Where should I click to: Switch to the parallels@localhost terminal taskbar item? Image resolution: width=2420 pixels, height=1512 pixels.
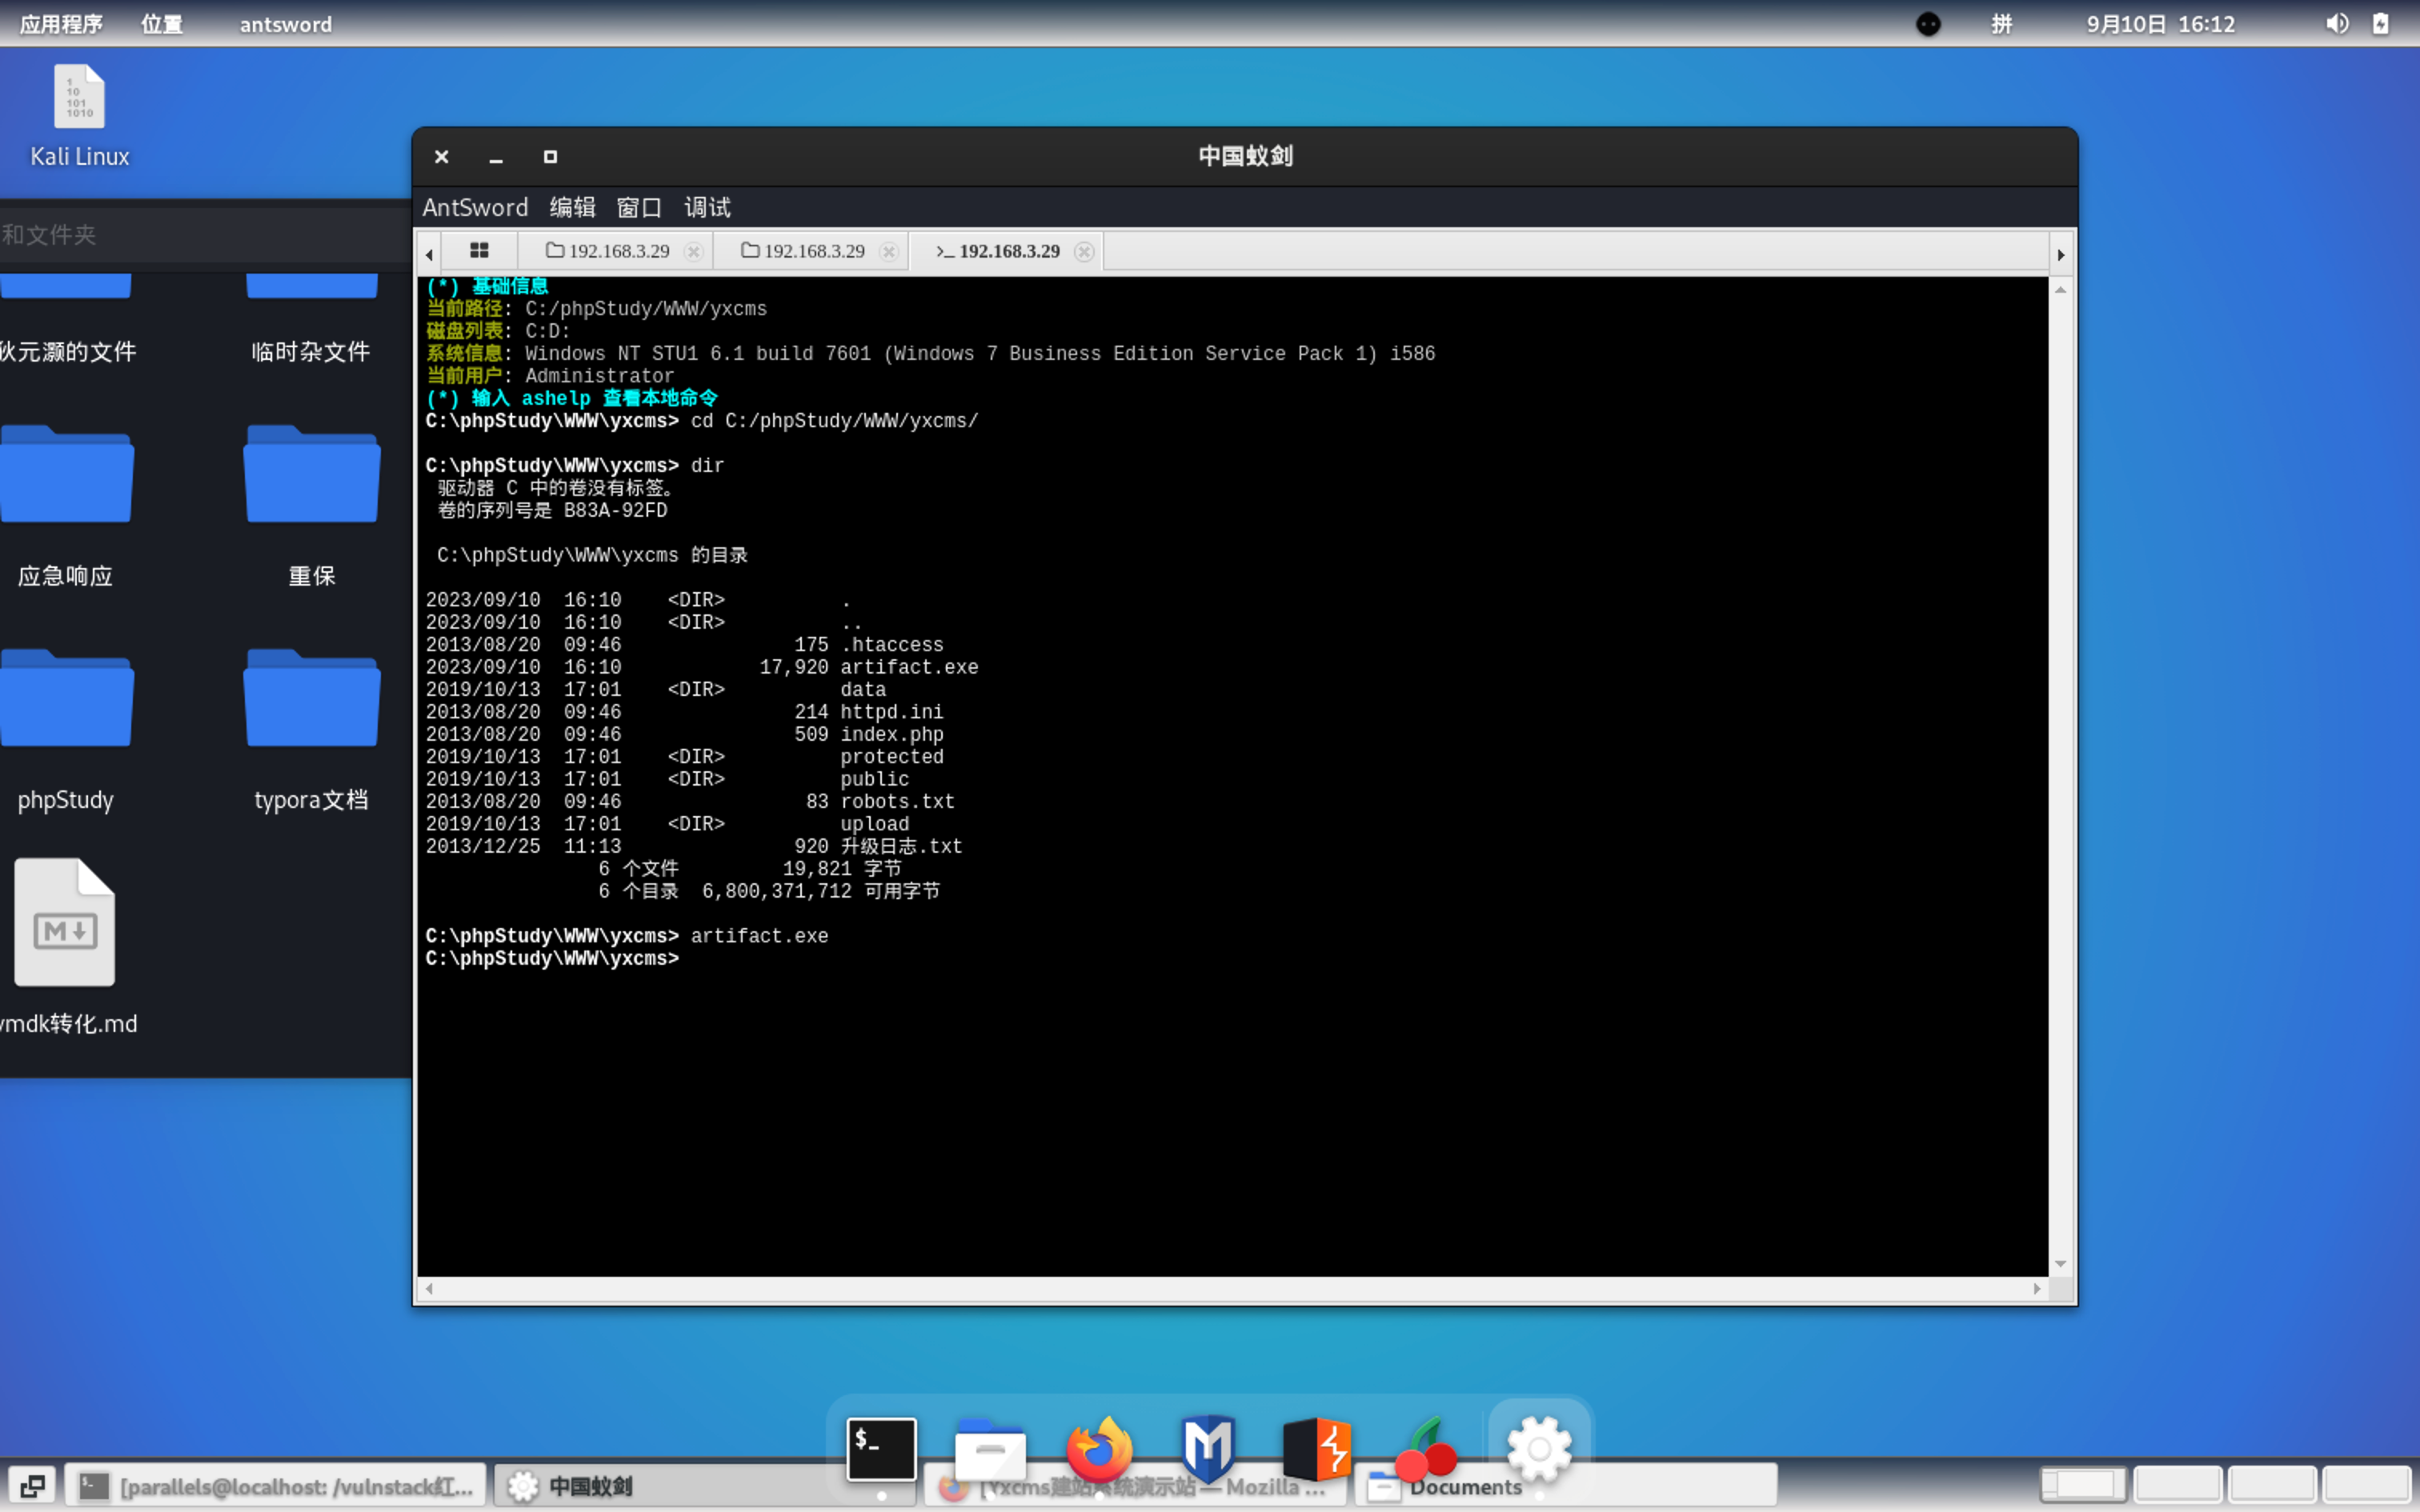(x=276, y=1486)
